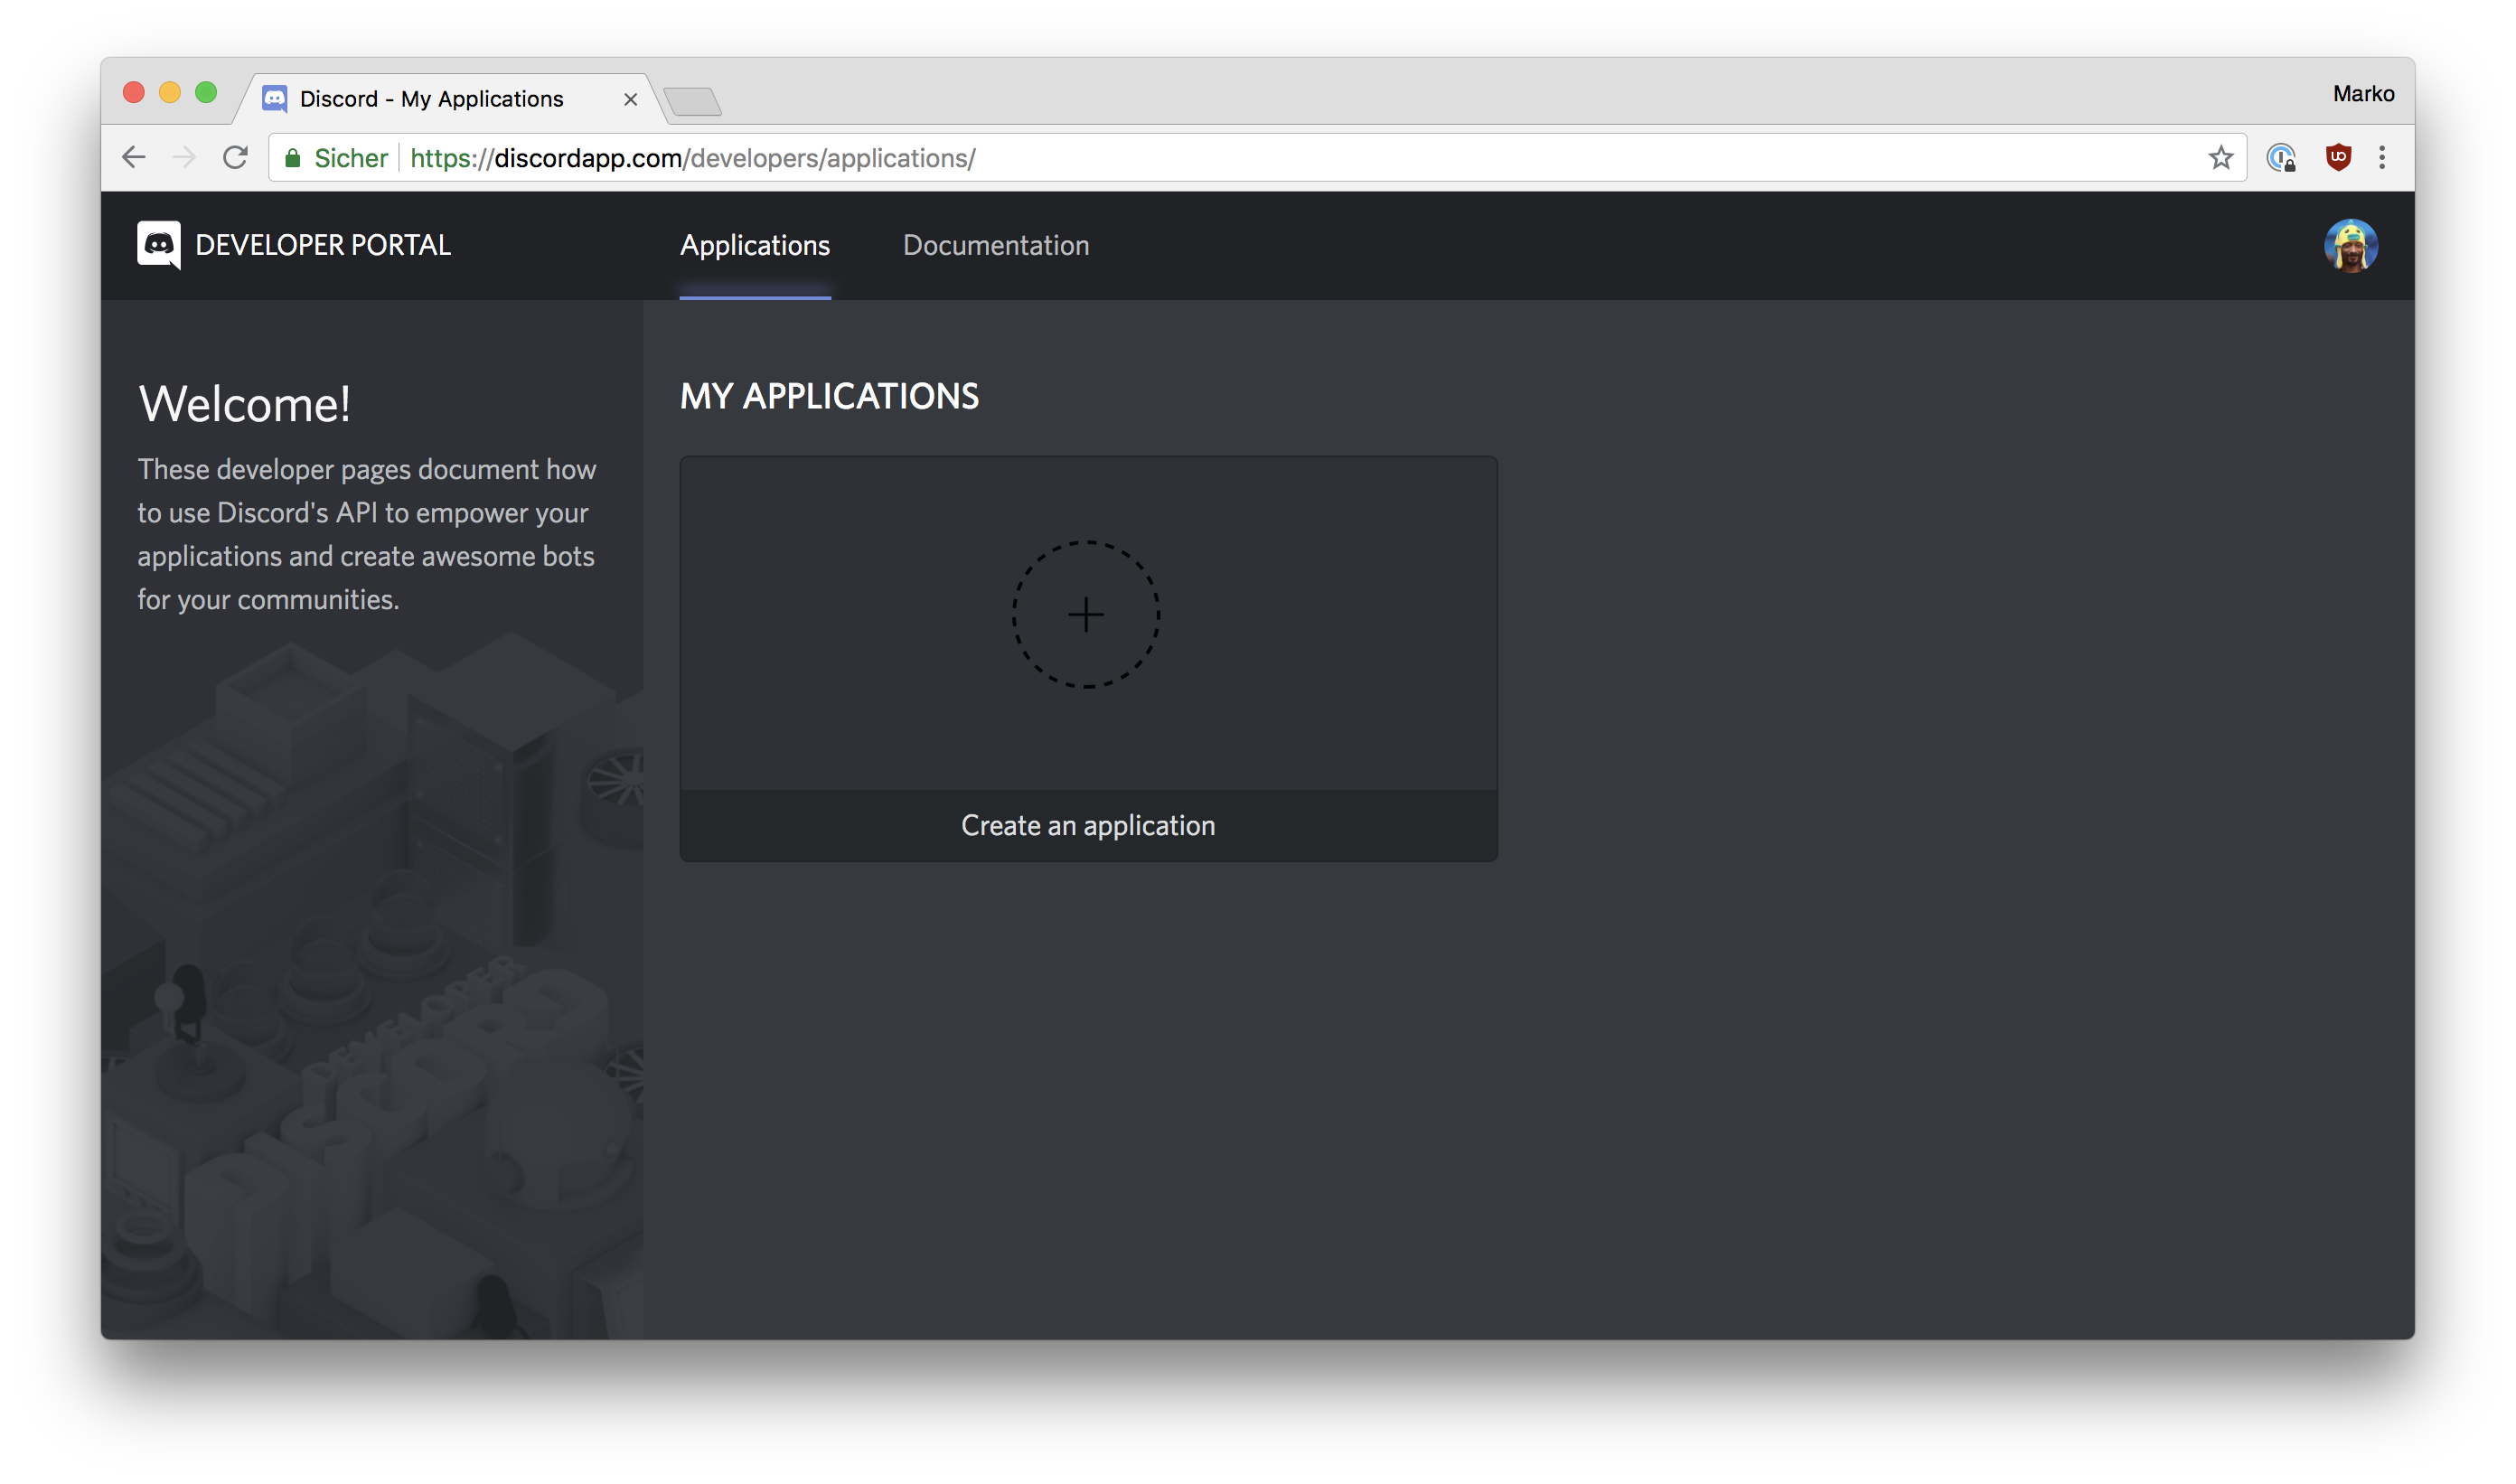Select the Discord - My Applications browser tab
The width and height of the screenshot is (2516, 1484).
[432, 99]
